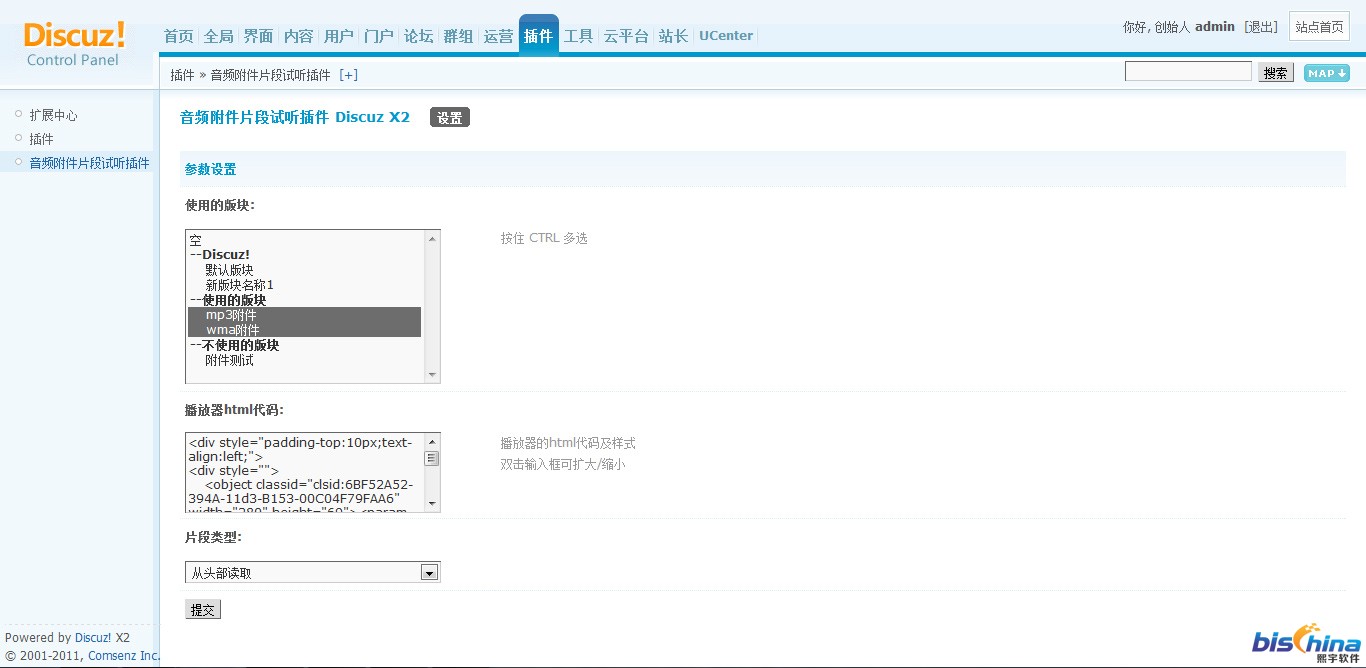Open the 运营 menu tab
1366x668 pixels.
coord(498,36)
